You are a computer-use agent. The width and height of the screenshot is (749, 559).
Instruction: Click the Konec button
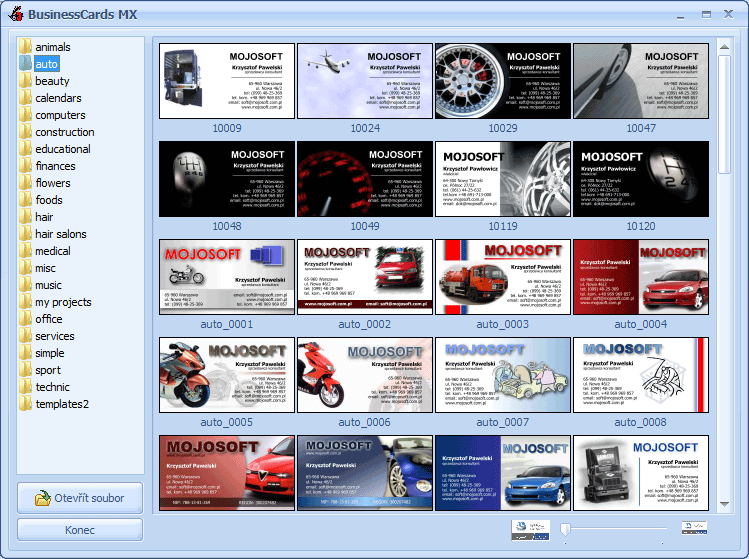(x=80, y=530)
